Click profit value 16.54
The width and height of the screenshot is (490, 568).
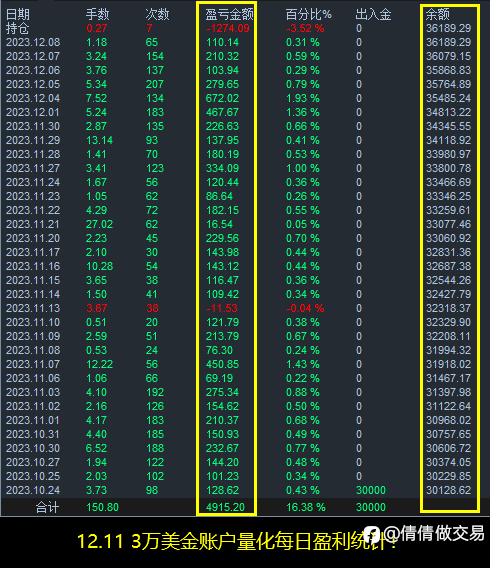tap(219, 225)
